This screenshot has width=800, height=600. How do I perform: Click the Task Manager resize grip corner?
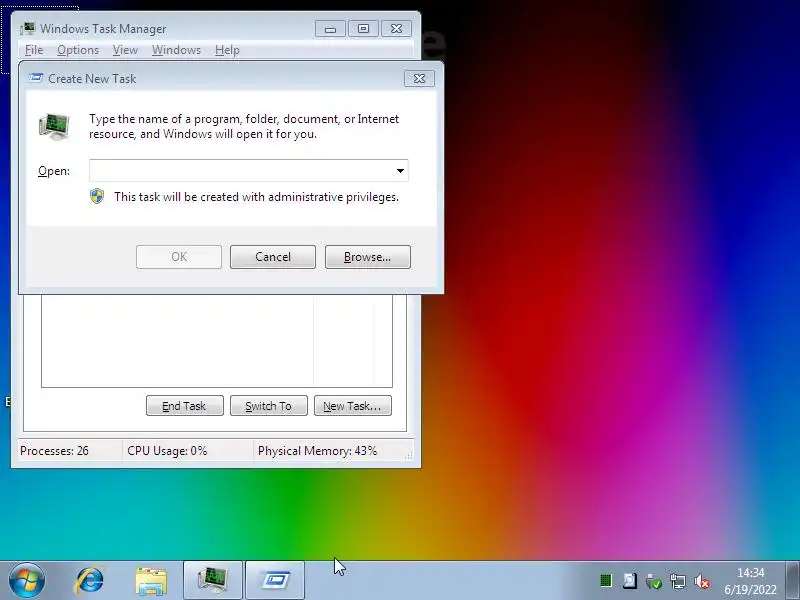pos(409,455)
